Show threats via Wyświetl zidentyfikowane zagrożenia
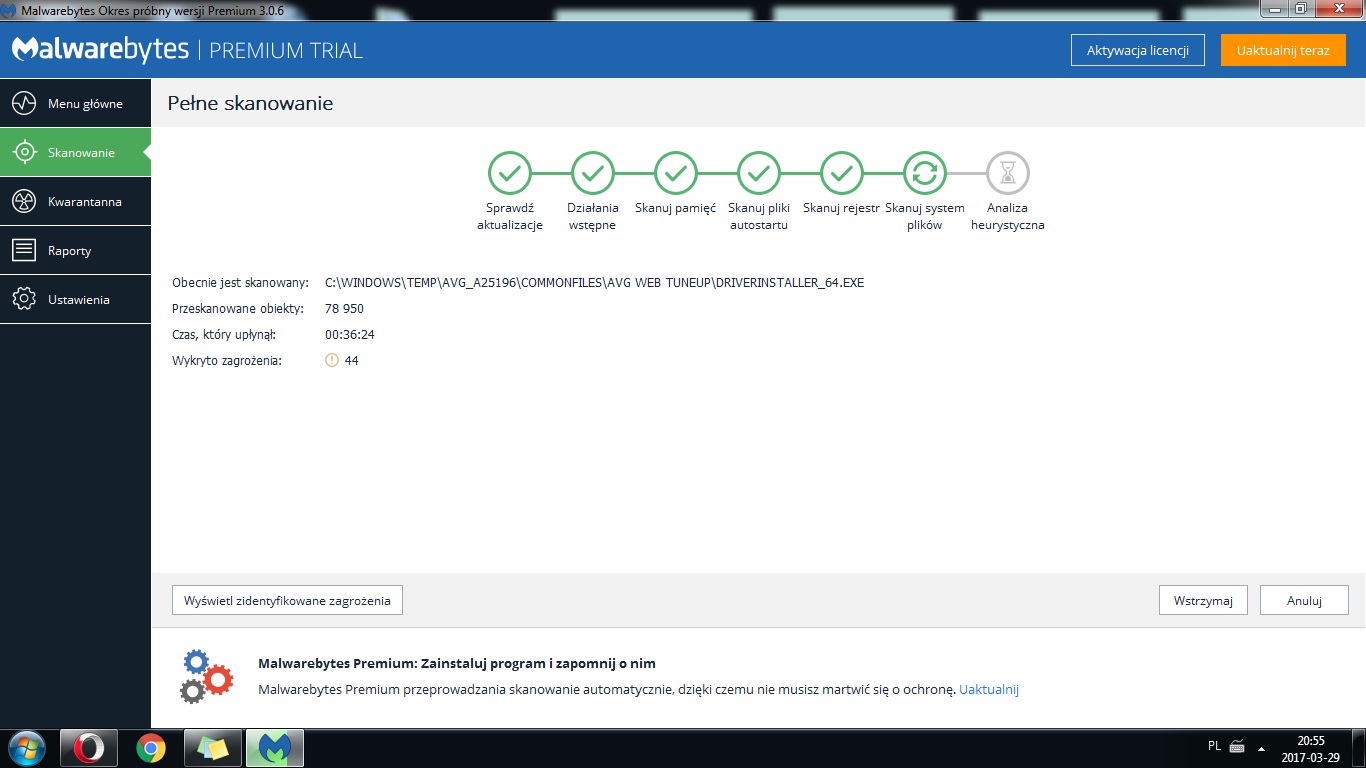Viewport: 1366px width, 768px height. 288,600
